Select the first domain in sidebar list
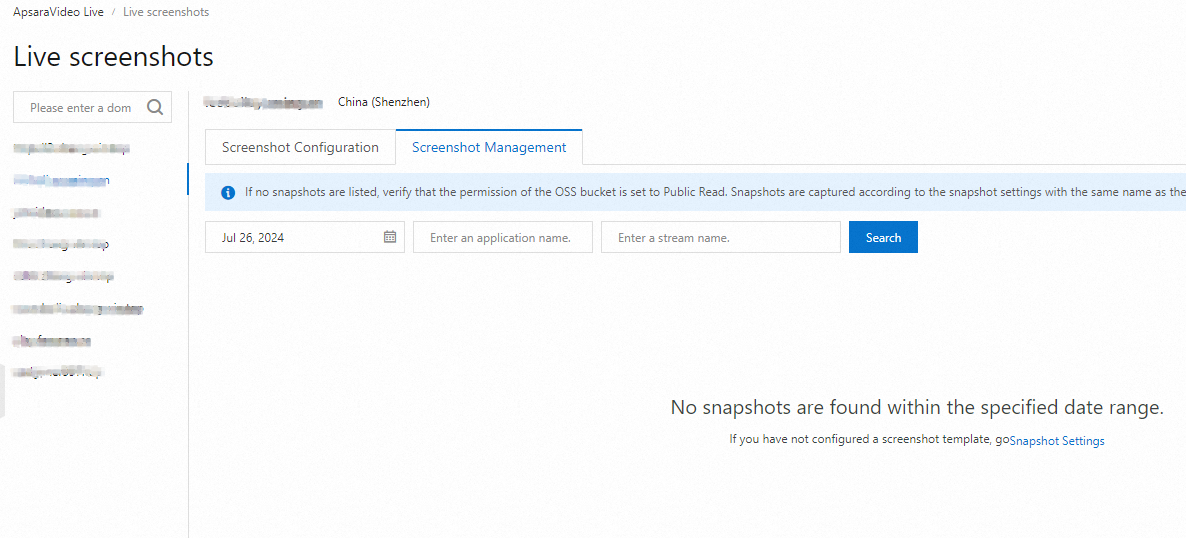Screen dimensions: 1186x538 tap(71, 148)
